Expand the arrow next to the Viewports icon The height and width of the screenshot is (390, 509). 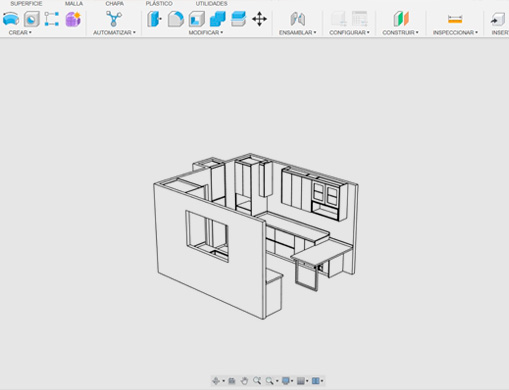(x=322, y=381)
